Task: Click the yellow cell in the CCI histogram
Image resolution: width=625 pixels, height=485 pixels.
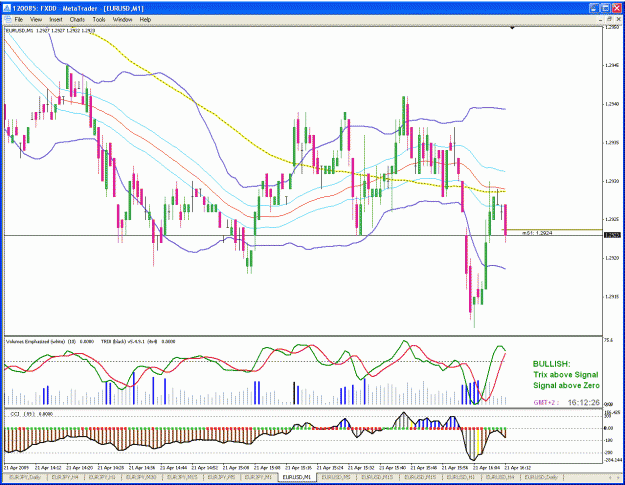Action: pos(478,442)
